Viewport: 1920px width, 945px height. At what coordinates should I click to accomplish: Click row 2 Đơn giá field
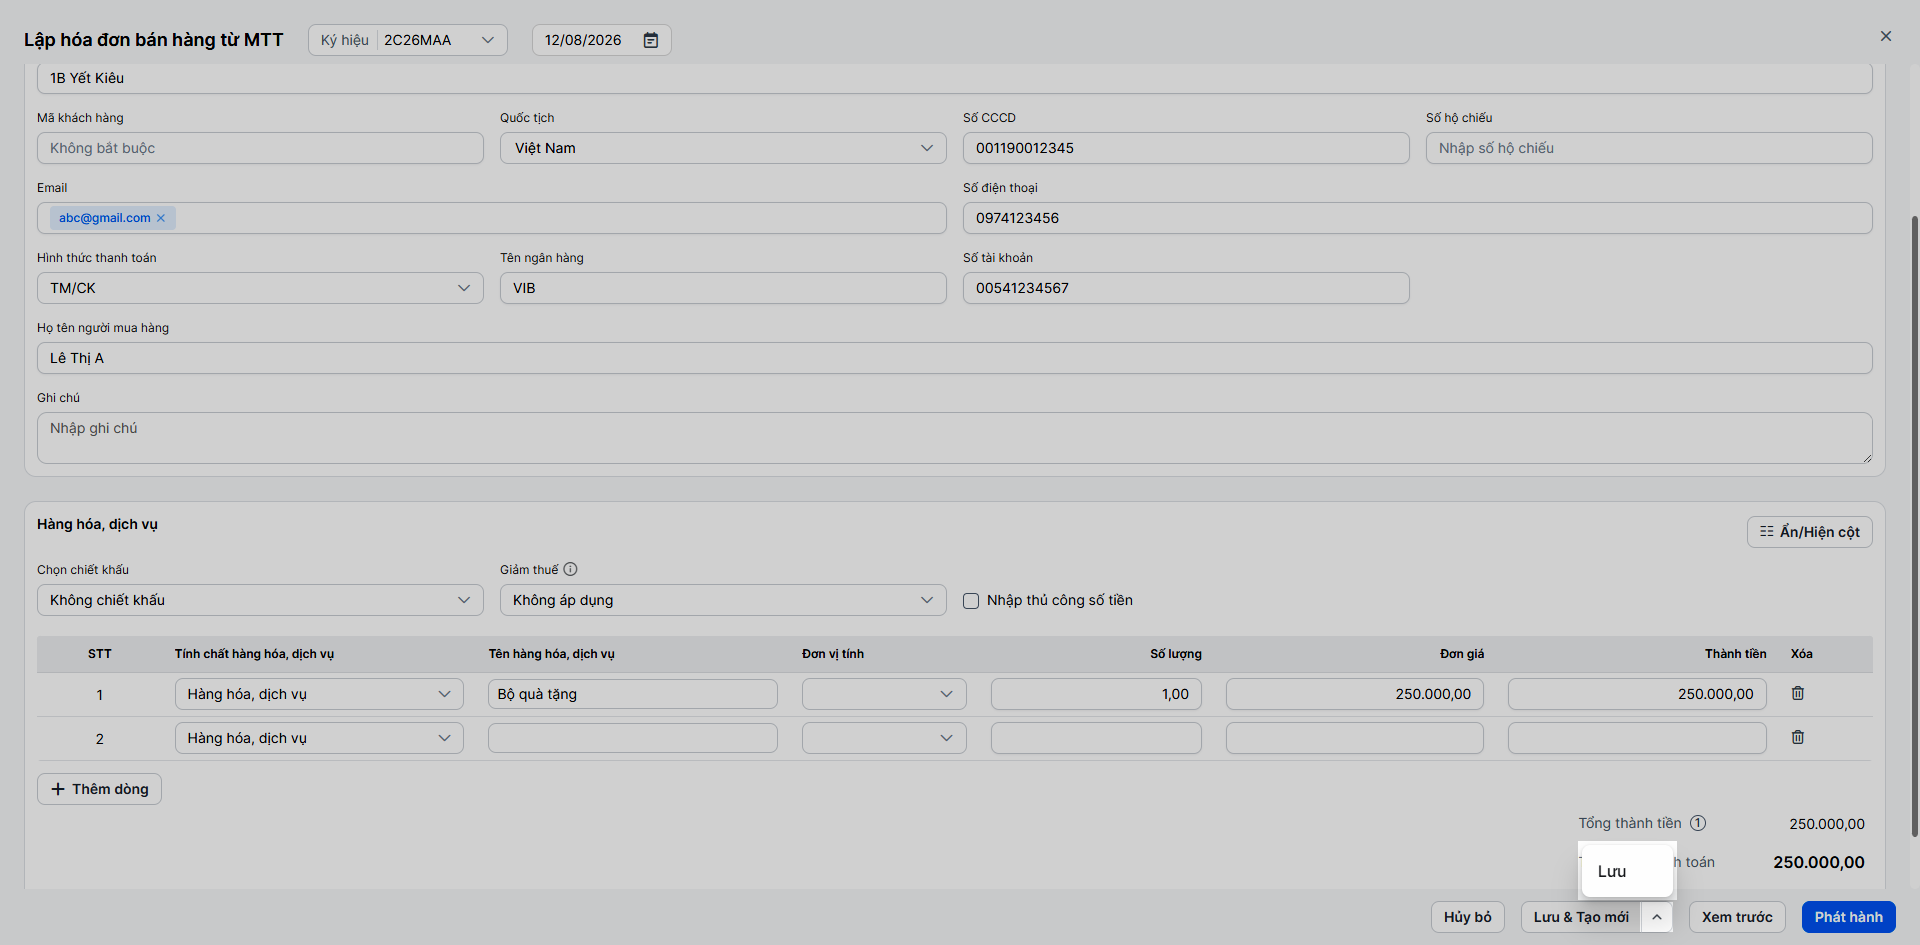coord(1354,738)
